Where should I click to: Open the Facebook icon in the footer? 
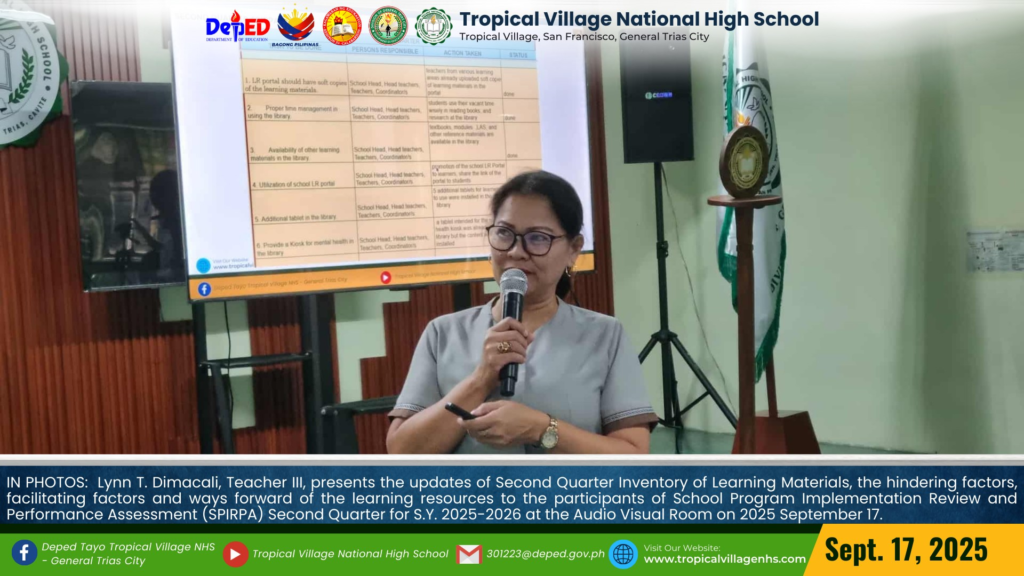coord(24,553)
